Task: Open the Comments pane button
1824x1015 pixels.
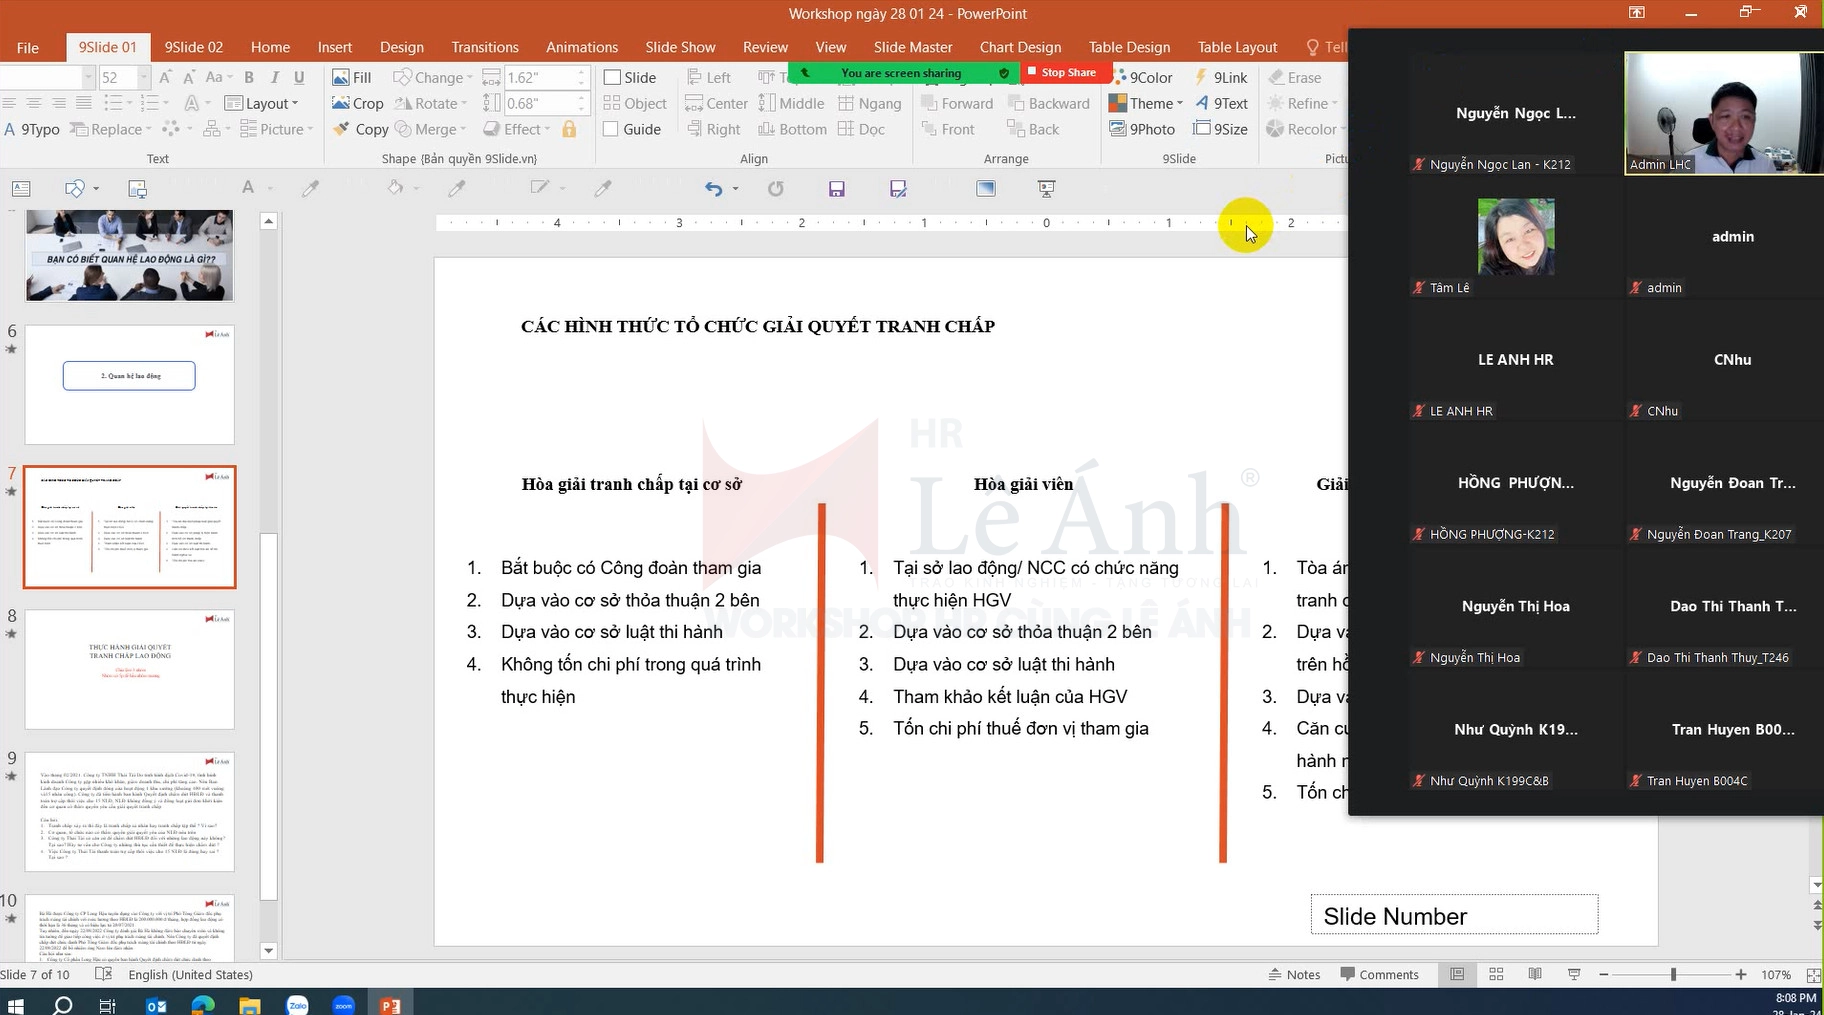Action: click(x=1379, y=974)
